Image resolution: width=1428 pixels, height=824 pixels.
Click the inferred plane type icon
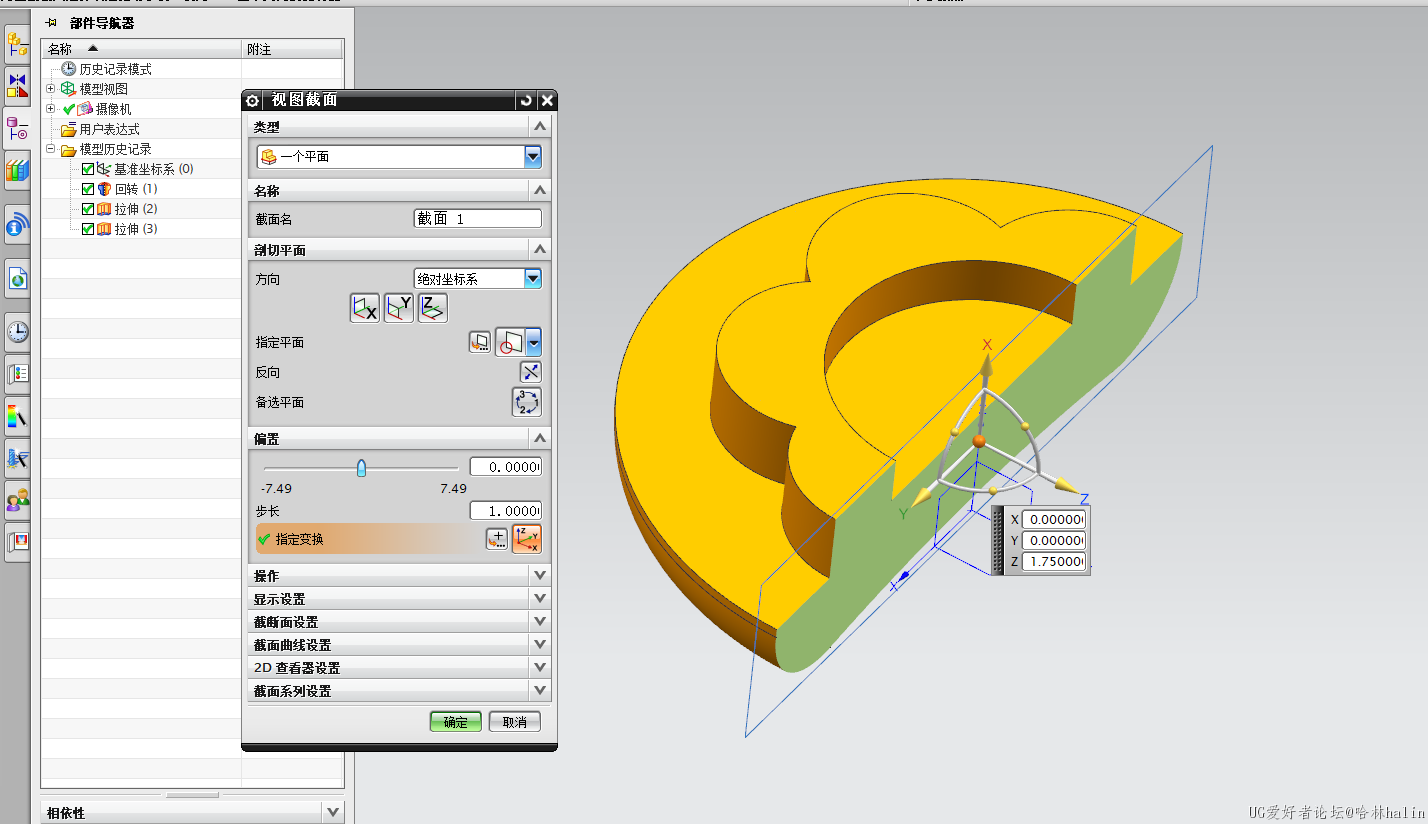pyautogui.click(x=511, y=343)
